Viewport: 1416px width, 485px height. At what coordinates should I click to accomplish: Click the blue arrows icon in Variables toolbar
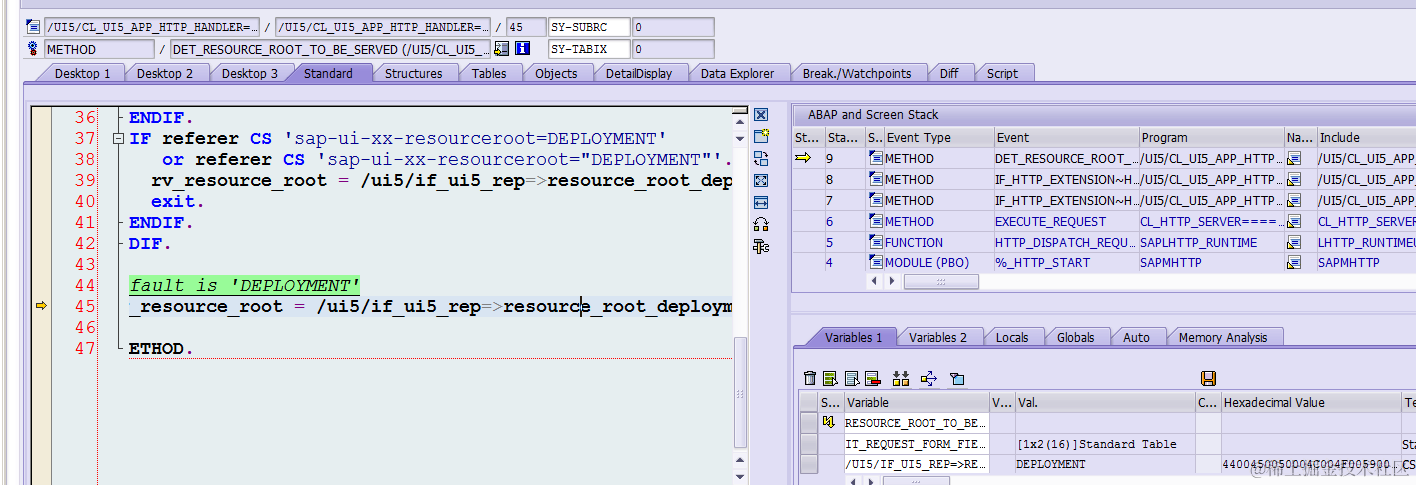928,378
